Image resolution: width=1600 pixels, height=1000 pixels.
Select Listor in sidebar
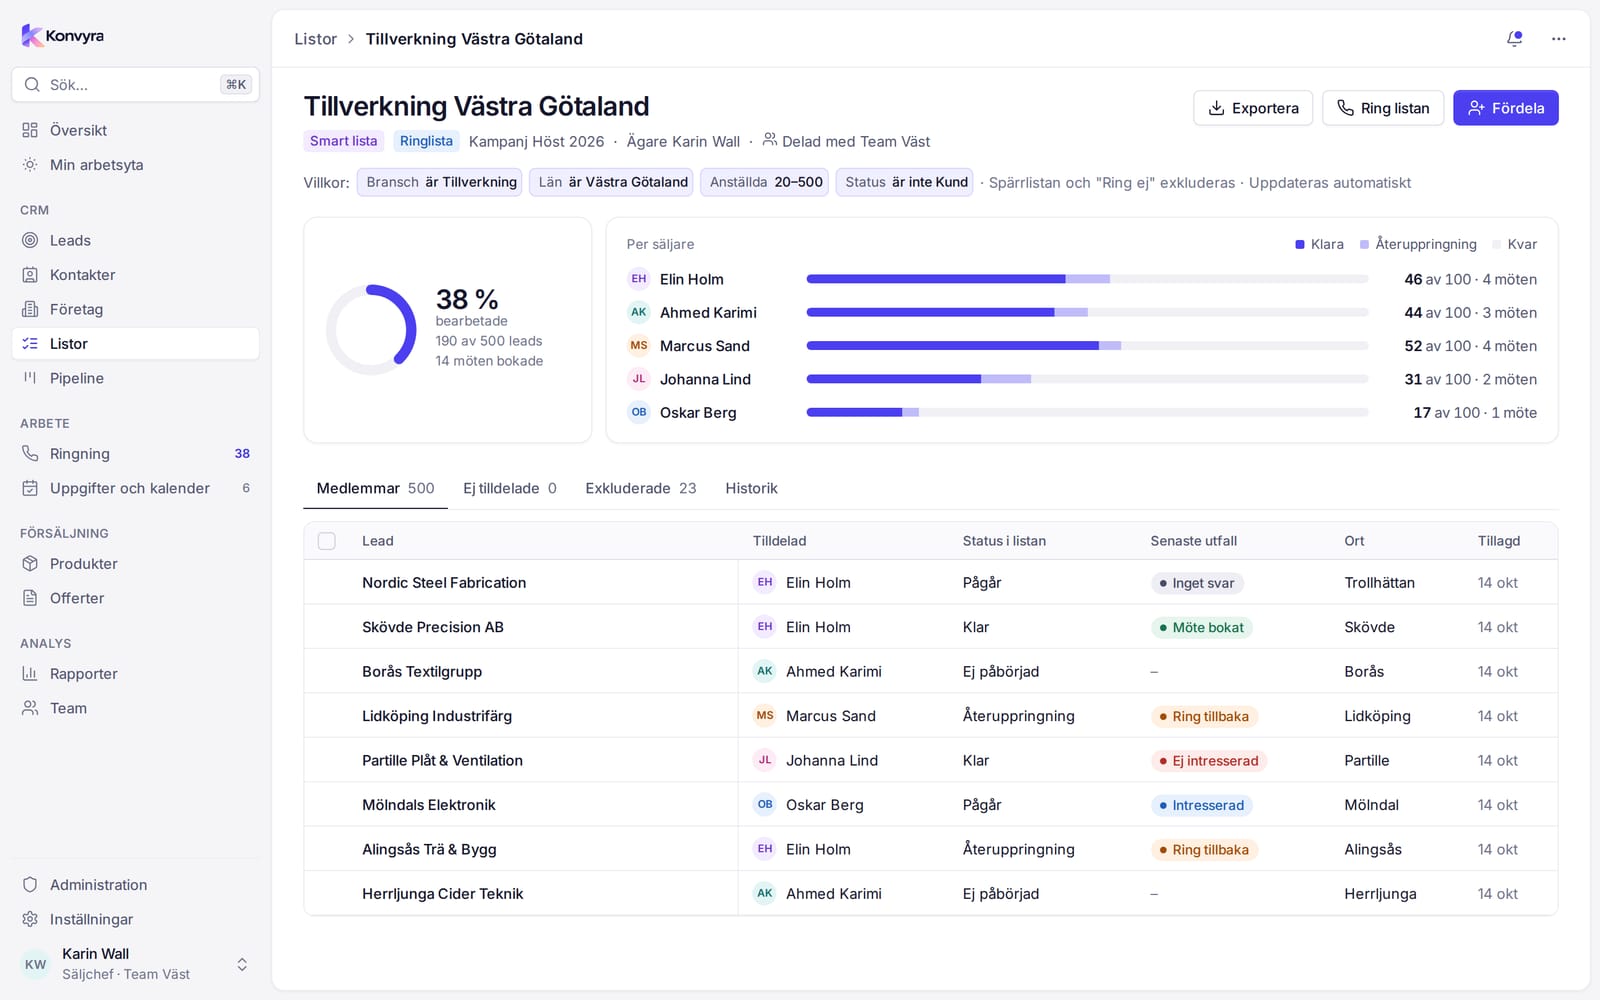[x=135, y=344]
